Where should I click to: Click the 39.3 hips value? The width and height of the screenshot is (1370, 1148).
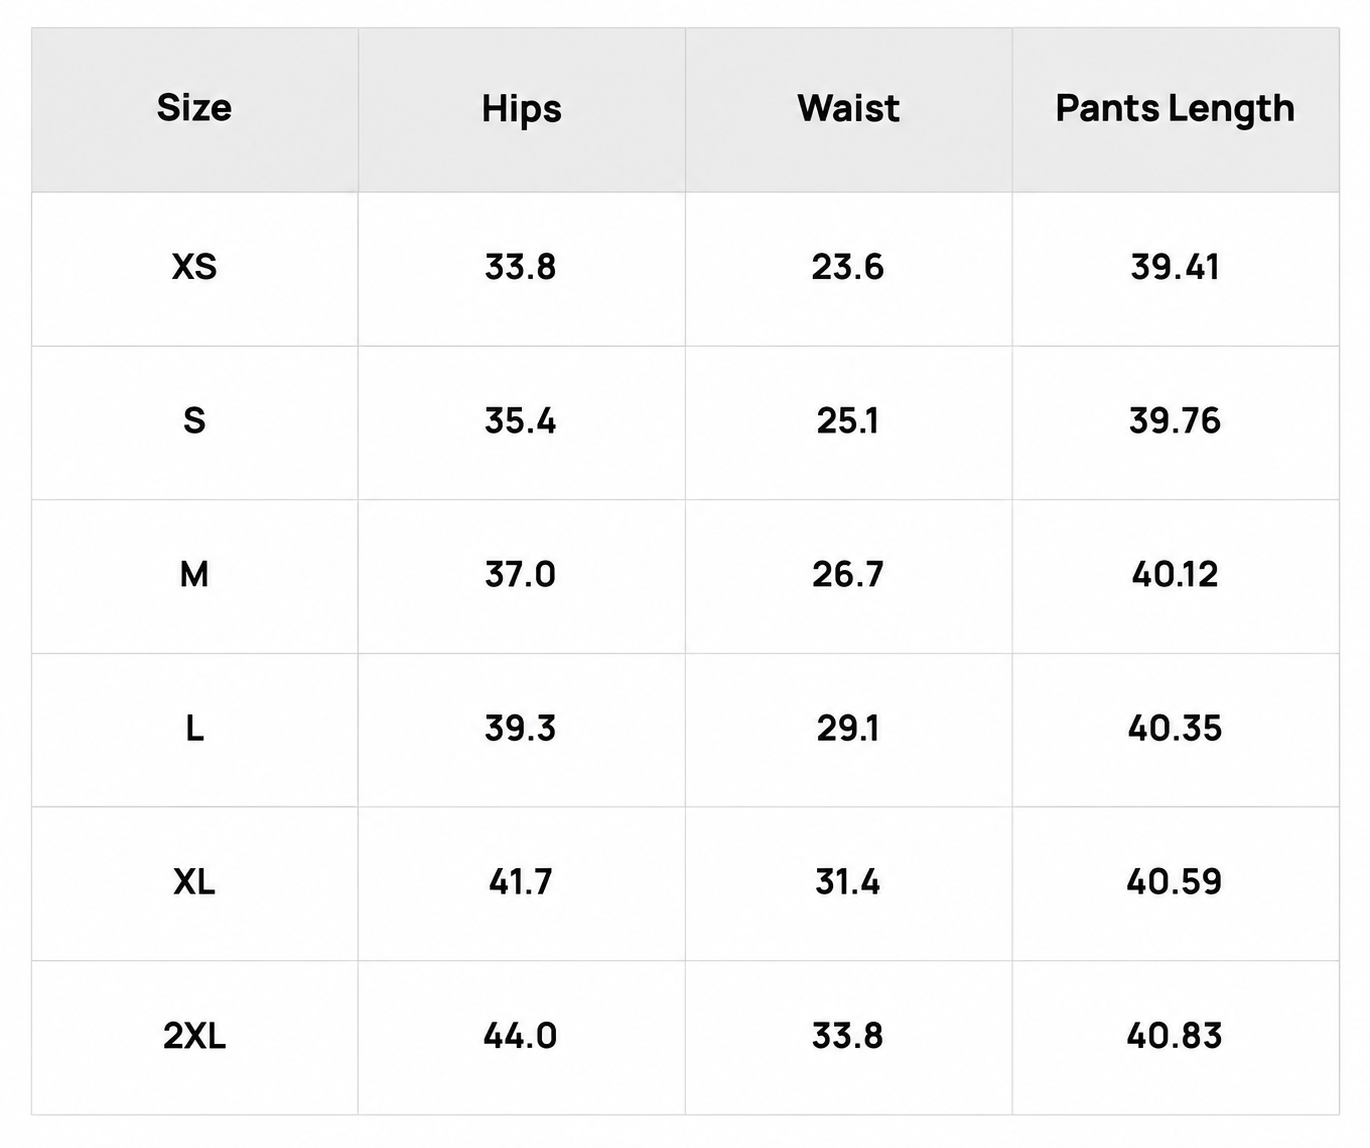point(521,728)
